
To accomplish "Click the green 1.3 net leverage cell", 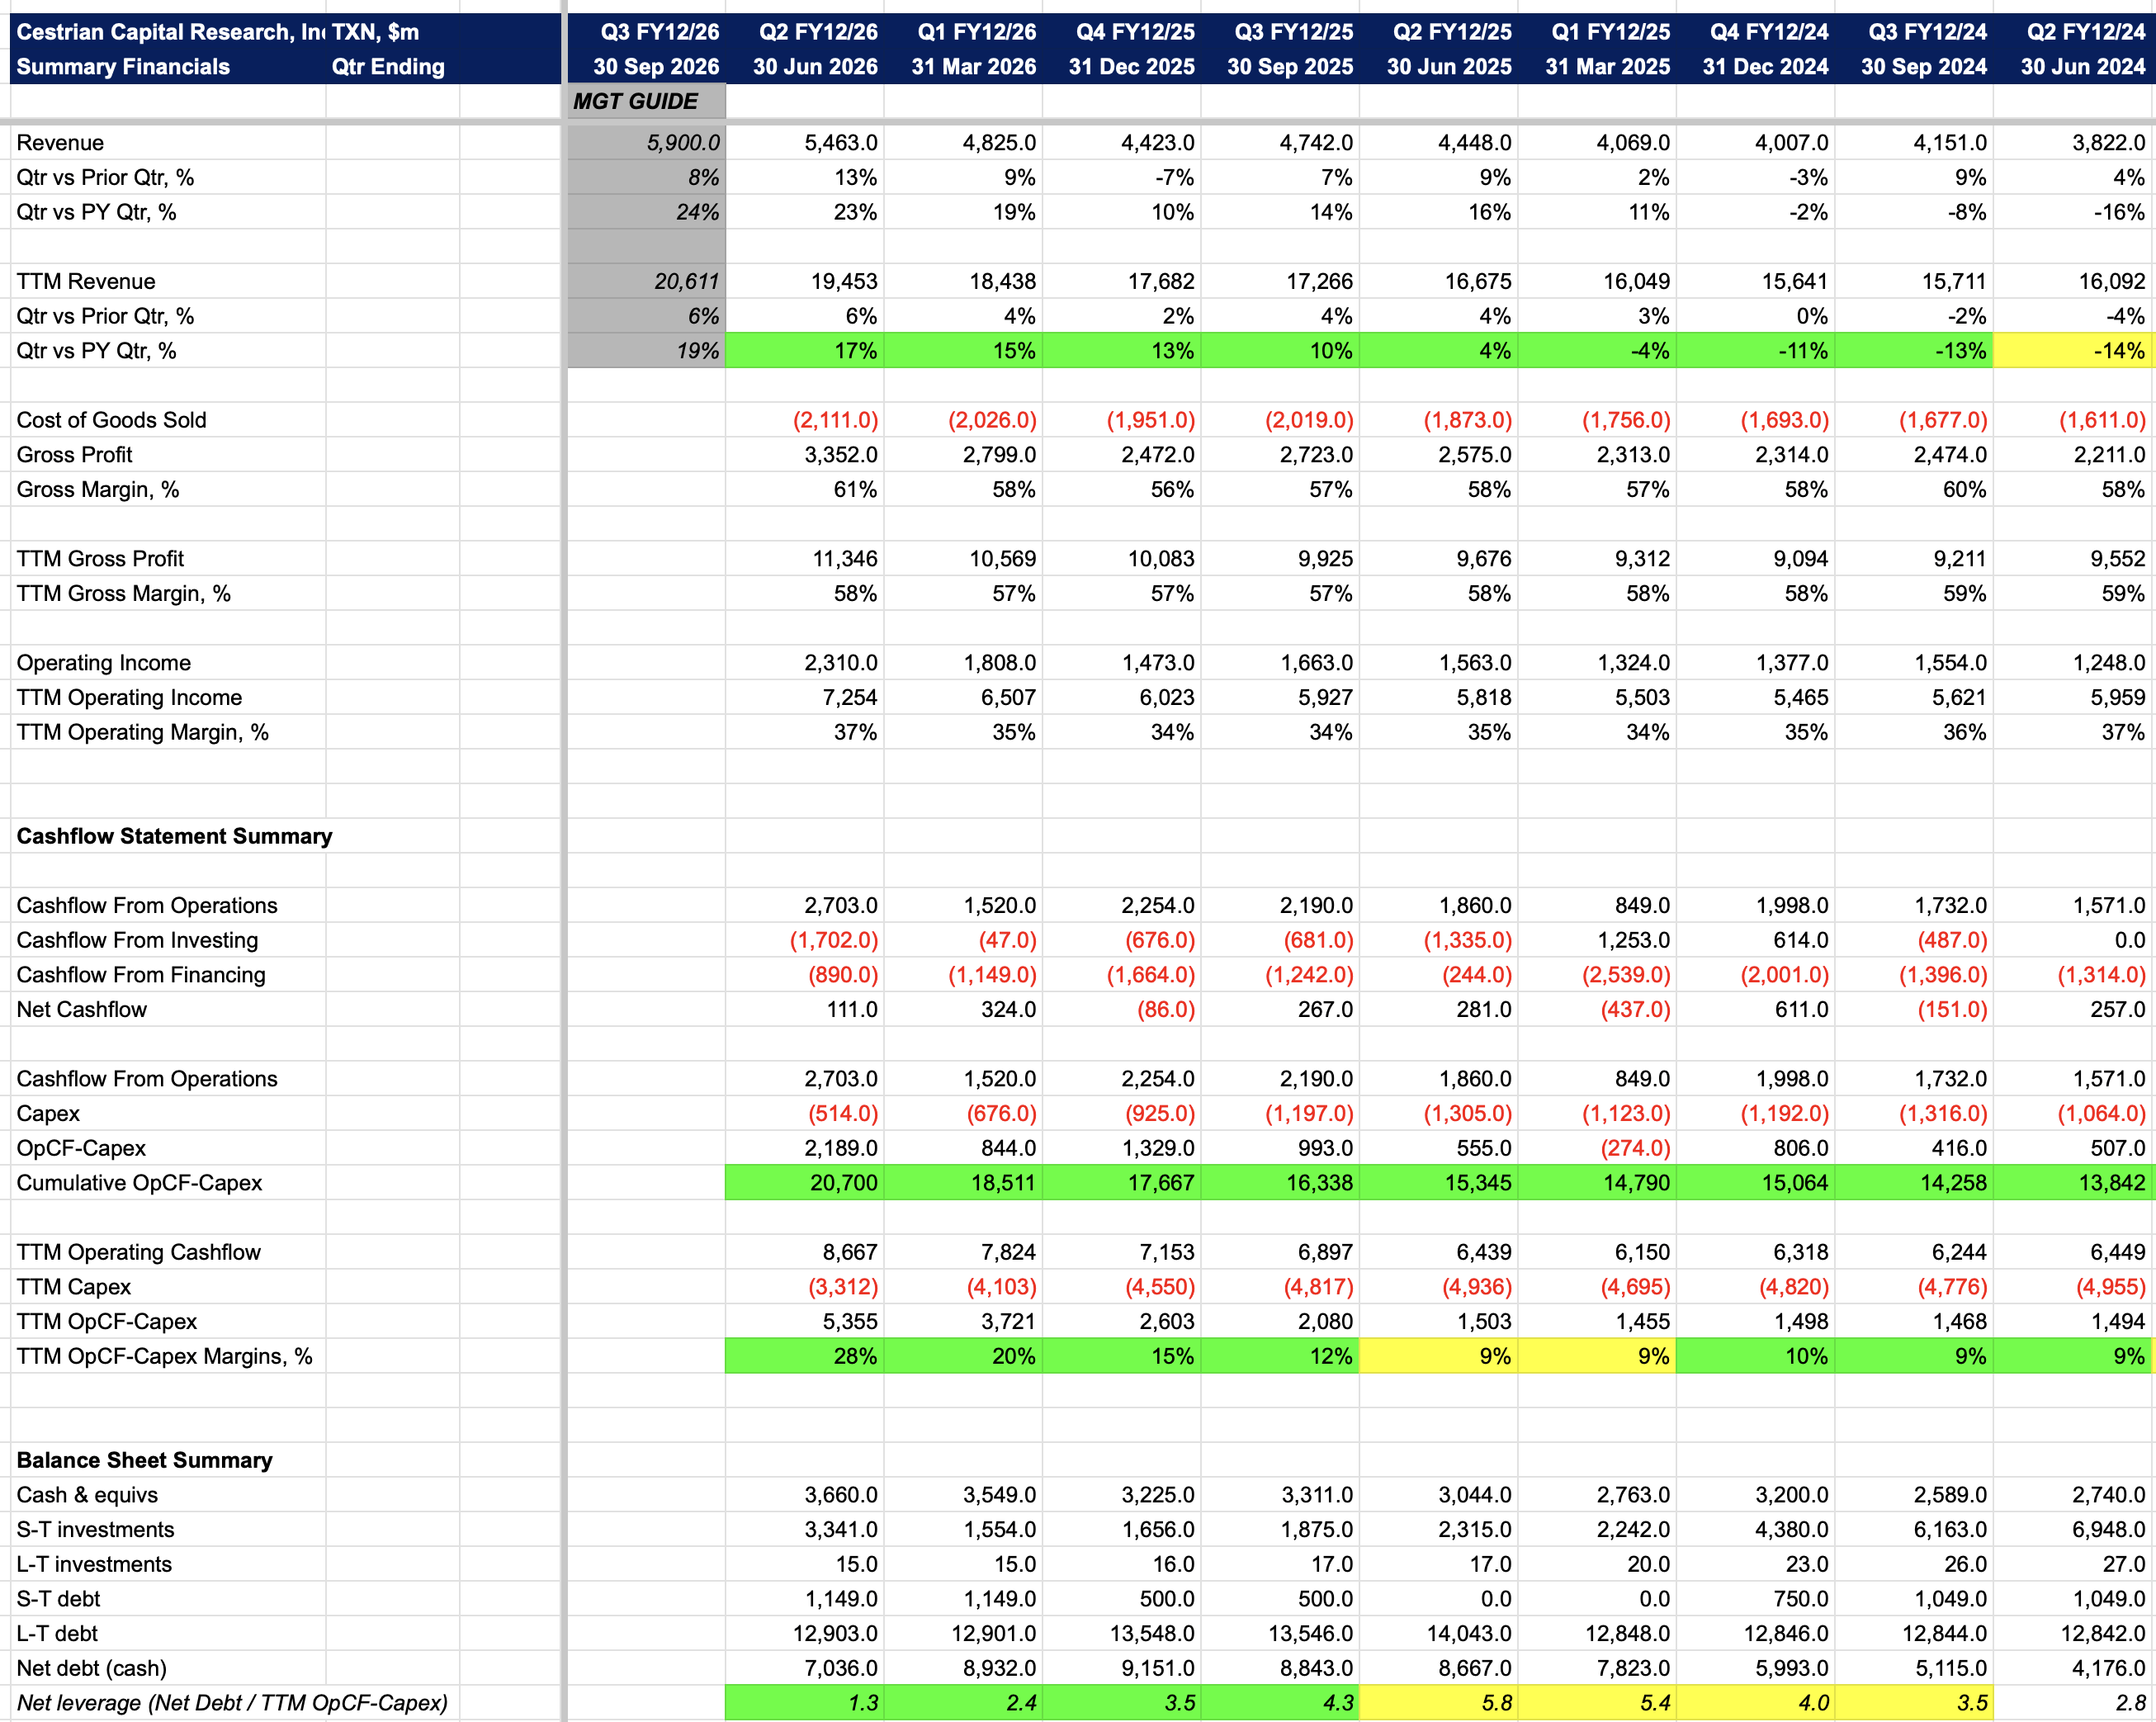I will pyautogui.click(x=805, y=1702).
